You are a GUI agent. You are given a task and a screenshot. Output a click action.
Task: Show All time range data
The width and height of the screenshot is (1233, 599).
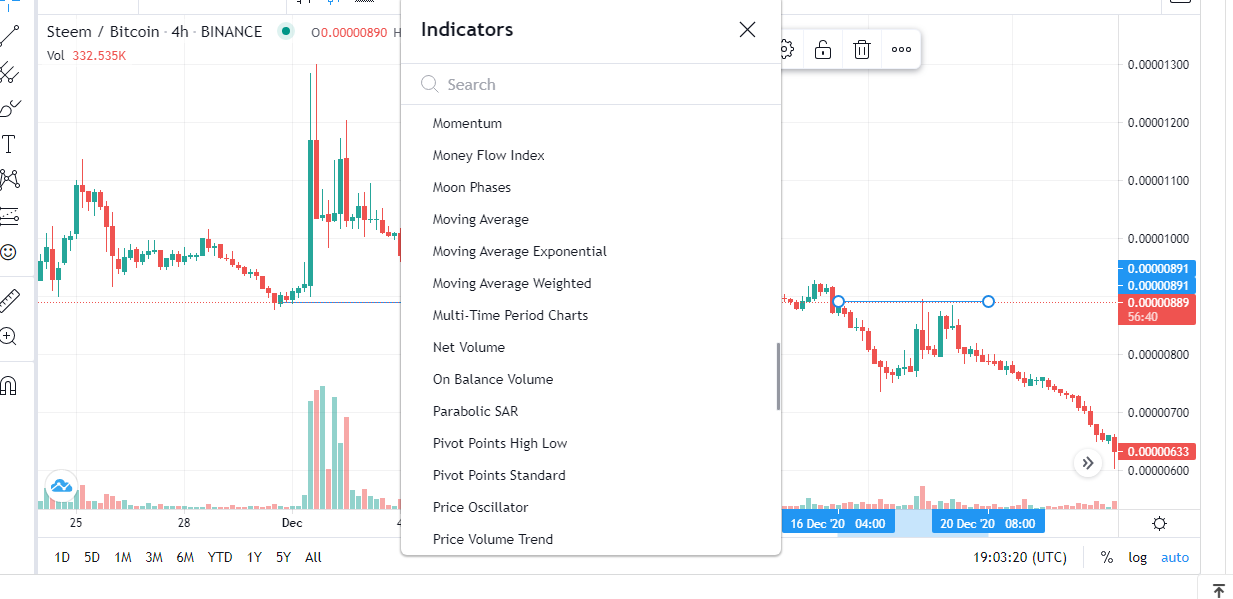313,557
